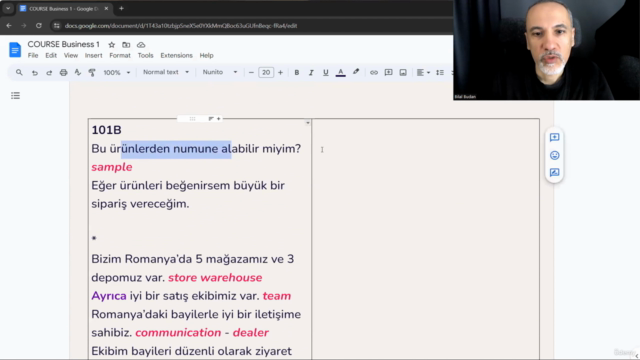
Task: Open the highlight color picker
Action: tap(356, 72)
